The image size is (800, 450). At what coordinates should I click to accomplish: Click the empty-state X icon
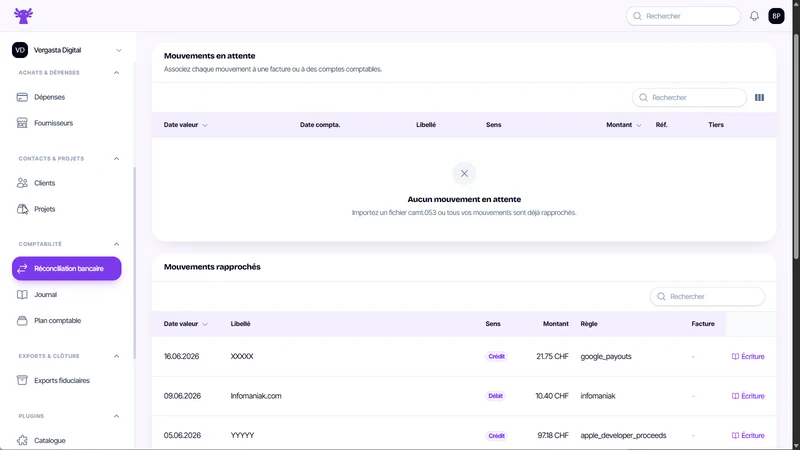pyautogui.click(x=464, y=173)
